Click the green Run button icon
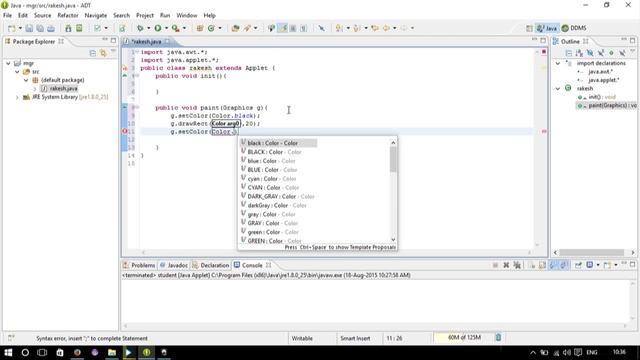Screen dimensions: 640x360 tap(158, 28)
